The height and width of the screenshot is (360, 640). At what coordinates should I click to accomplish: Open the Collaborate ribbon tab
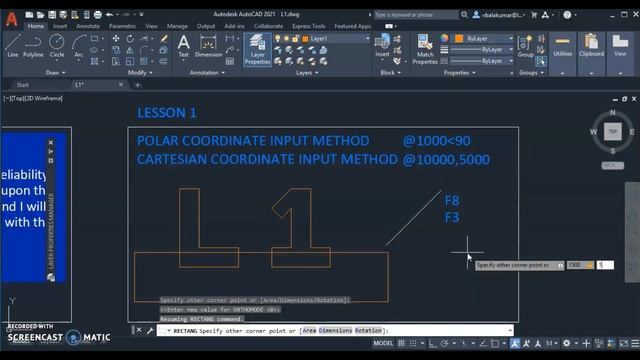(x=268, y=26)
